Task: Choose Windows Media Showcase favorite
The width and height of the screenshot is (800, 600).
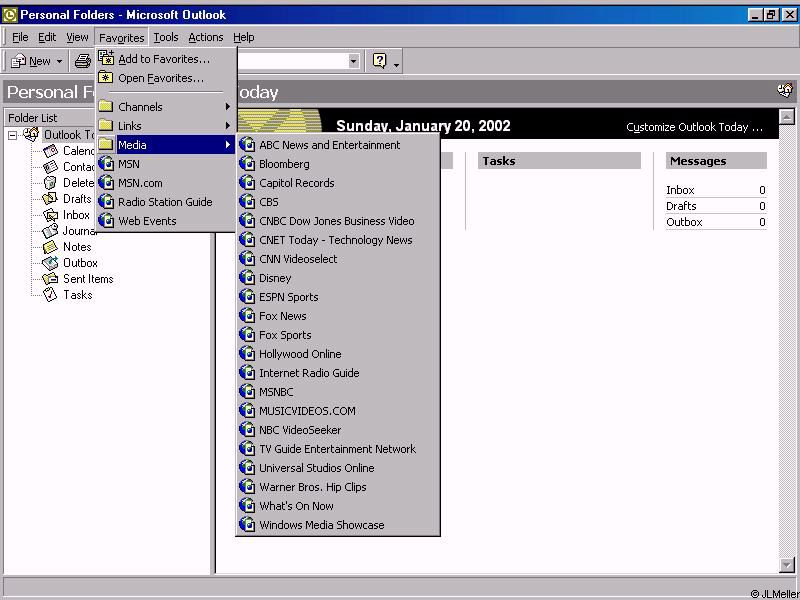Action: point(338,524)
